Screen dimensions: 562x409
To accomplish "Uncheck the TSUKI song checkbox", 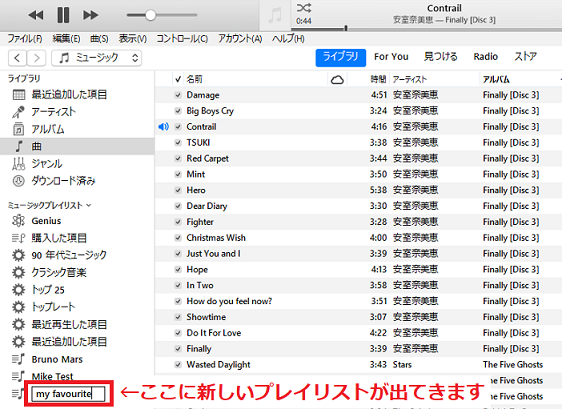I will (x=178, y=143).
